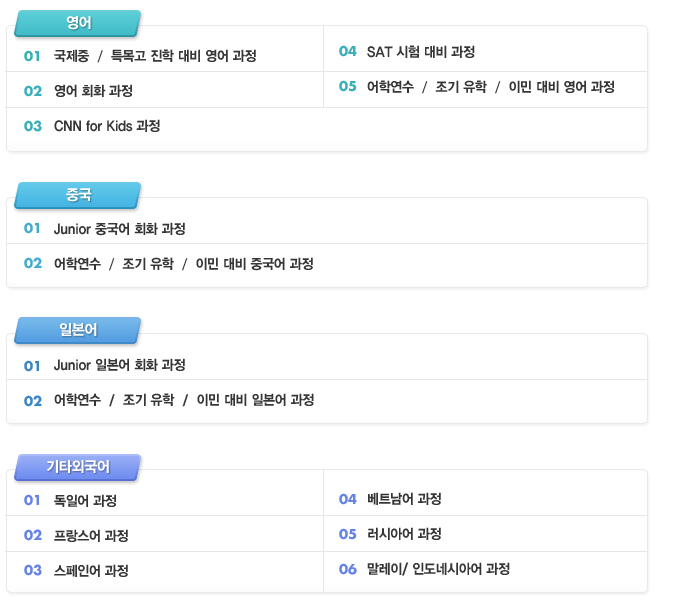Open SAT 시험 대비 과정
The width and height of the screenshot is (680, 615).
pos(421,52)
